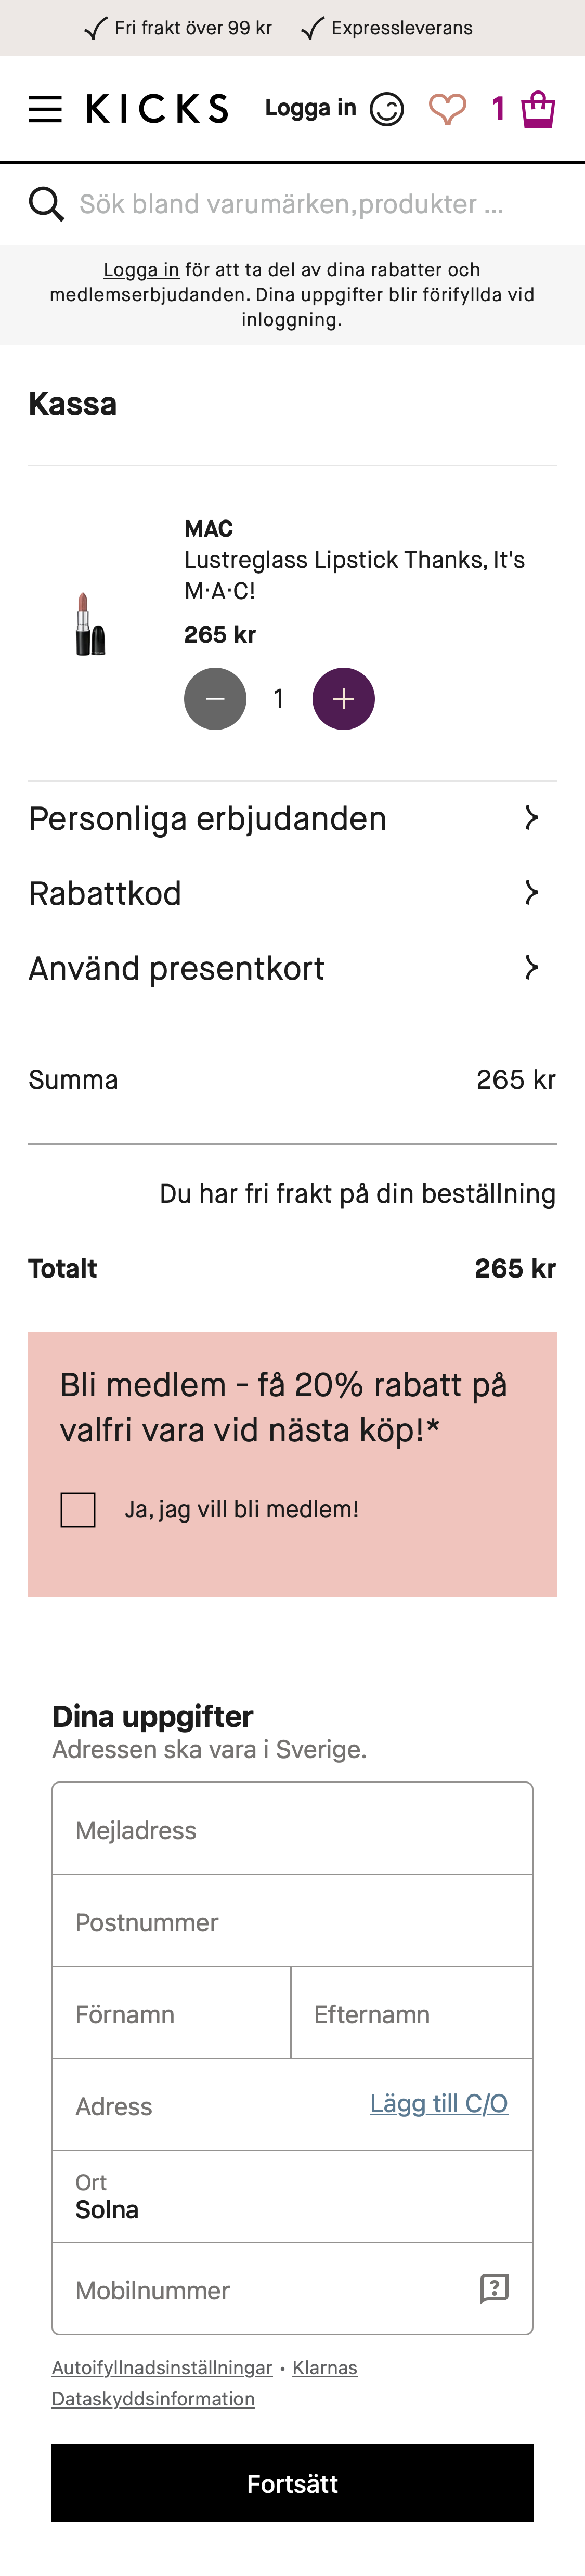Click 'Lägg till C/O' link
The width and height of the screenshot is (585, 2576).
[437, 2103]
